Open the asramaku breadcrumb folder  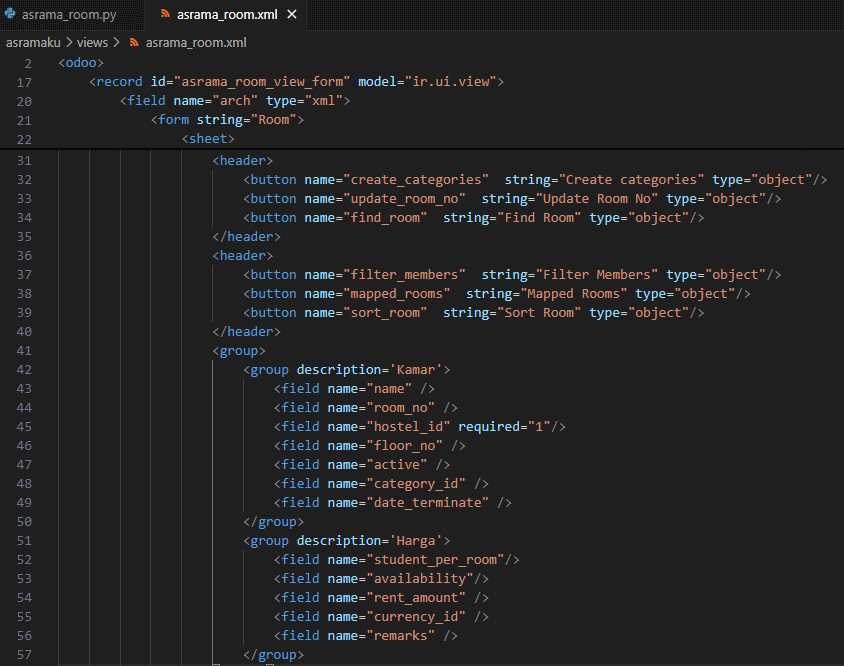click(x=33, y=43)
